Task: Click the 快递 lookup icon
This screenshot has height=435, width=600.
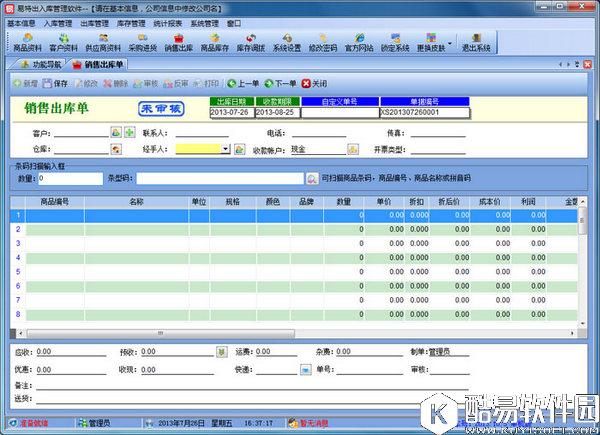Action: pyautogui.click(x=306, y=370)
